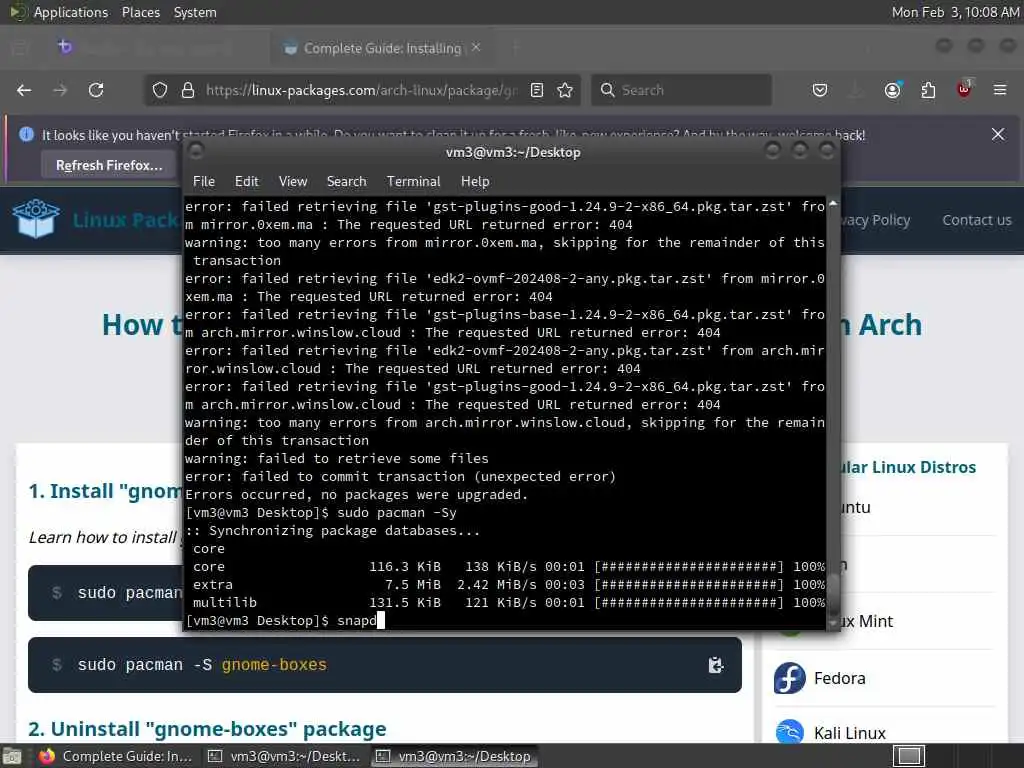Copy the gnome-boxes pacman command

[716, 665]
